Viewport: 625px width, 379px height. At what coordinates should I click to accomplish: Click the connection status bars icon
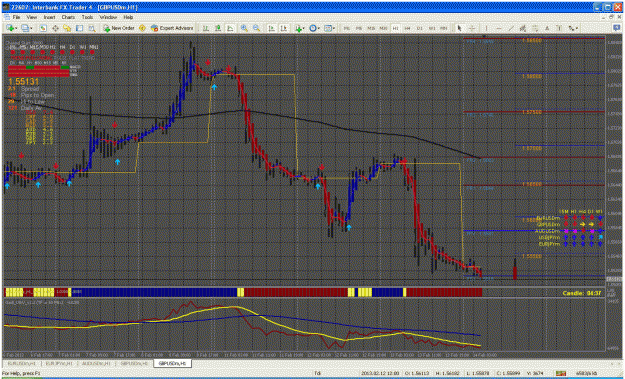coord(561,374)
